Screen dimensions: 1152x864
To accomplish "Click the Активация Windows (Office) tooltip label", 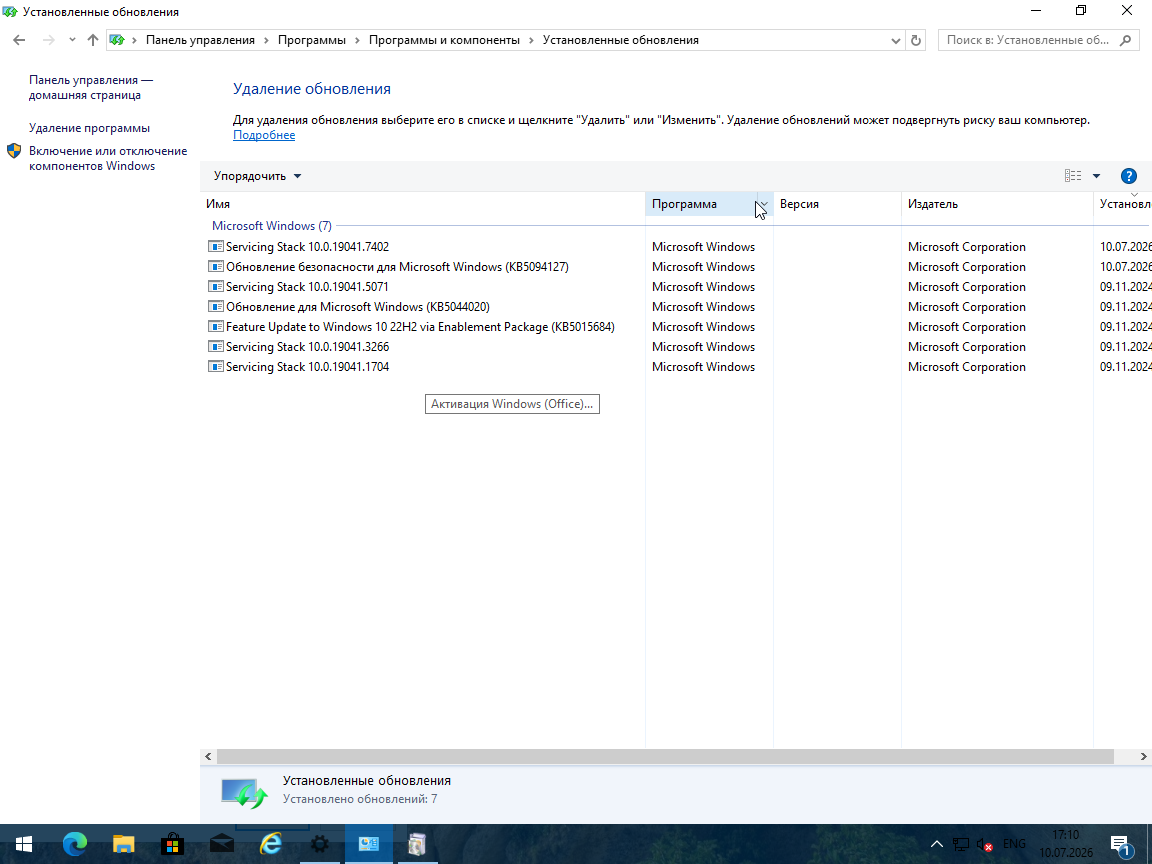I will (512, 404).
